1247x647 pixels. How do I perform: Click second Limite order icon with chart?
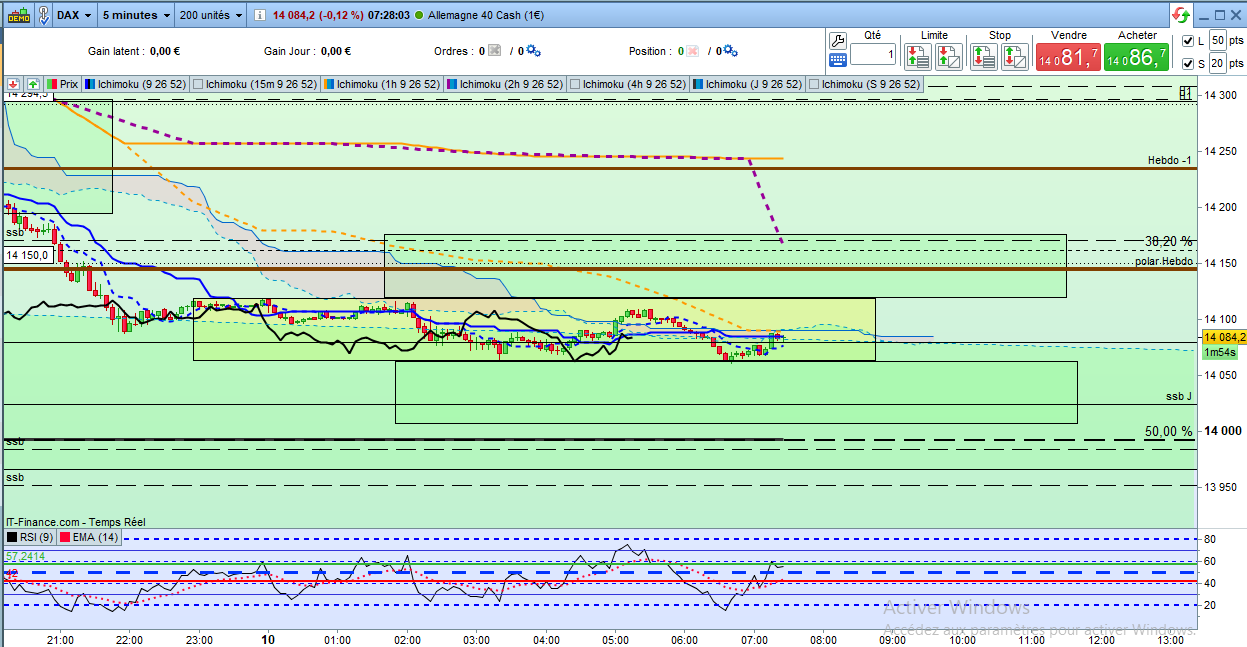click(949, 56)
